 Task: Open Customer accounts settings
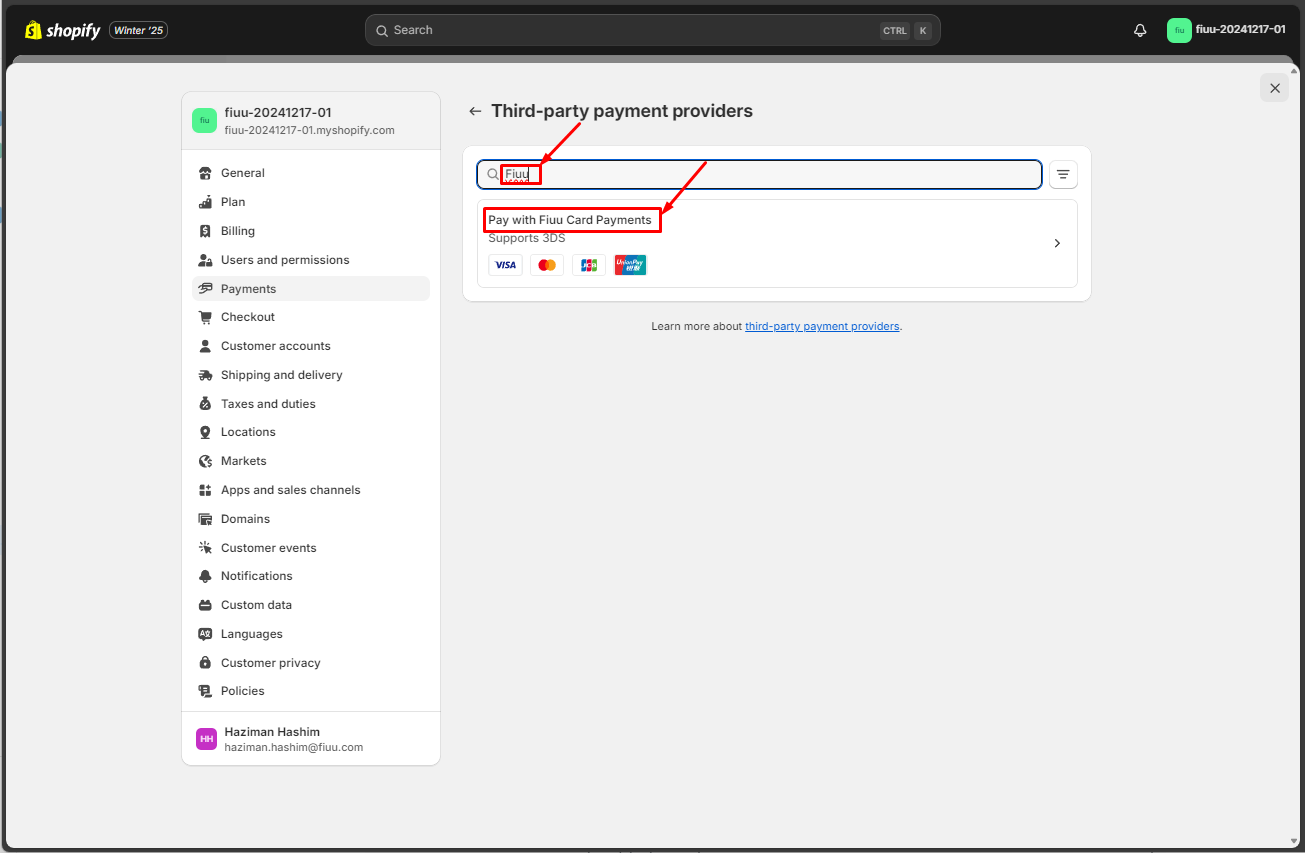pyautogui.click(x=311, y=346)
